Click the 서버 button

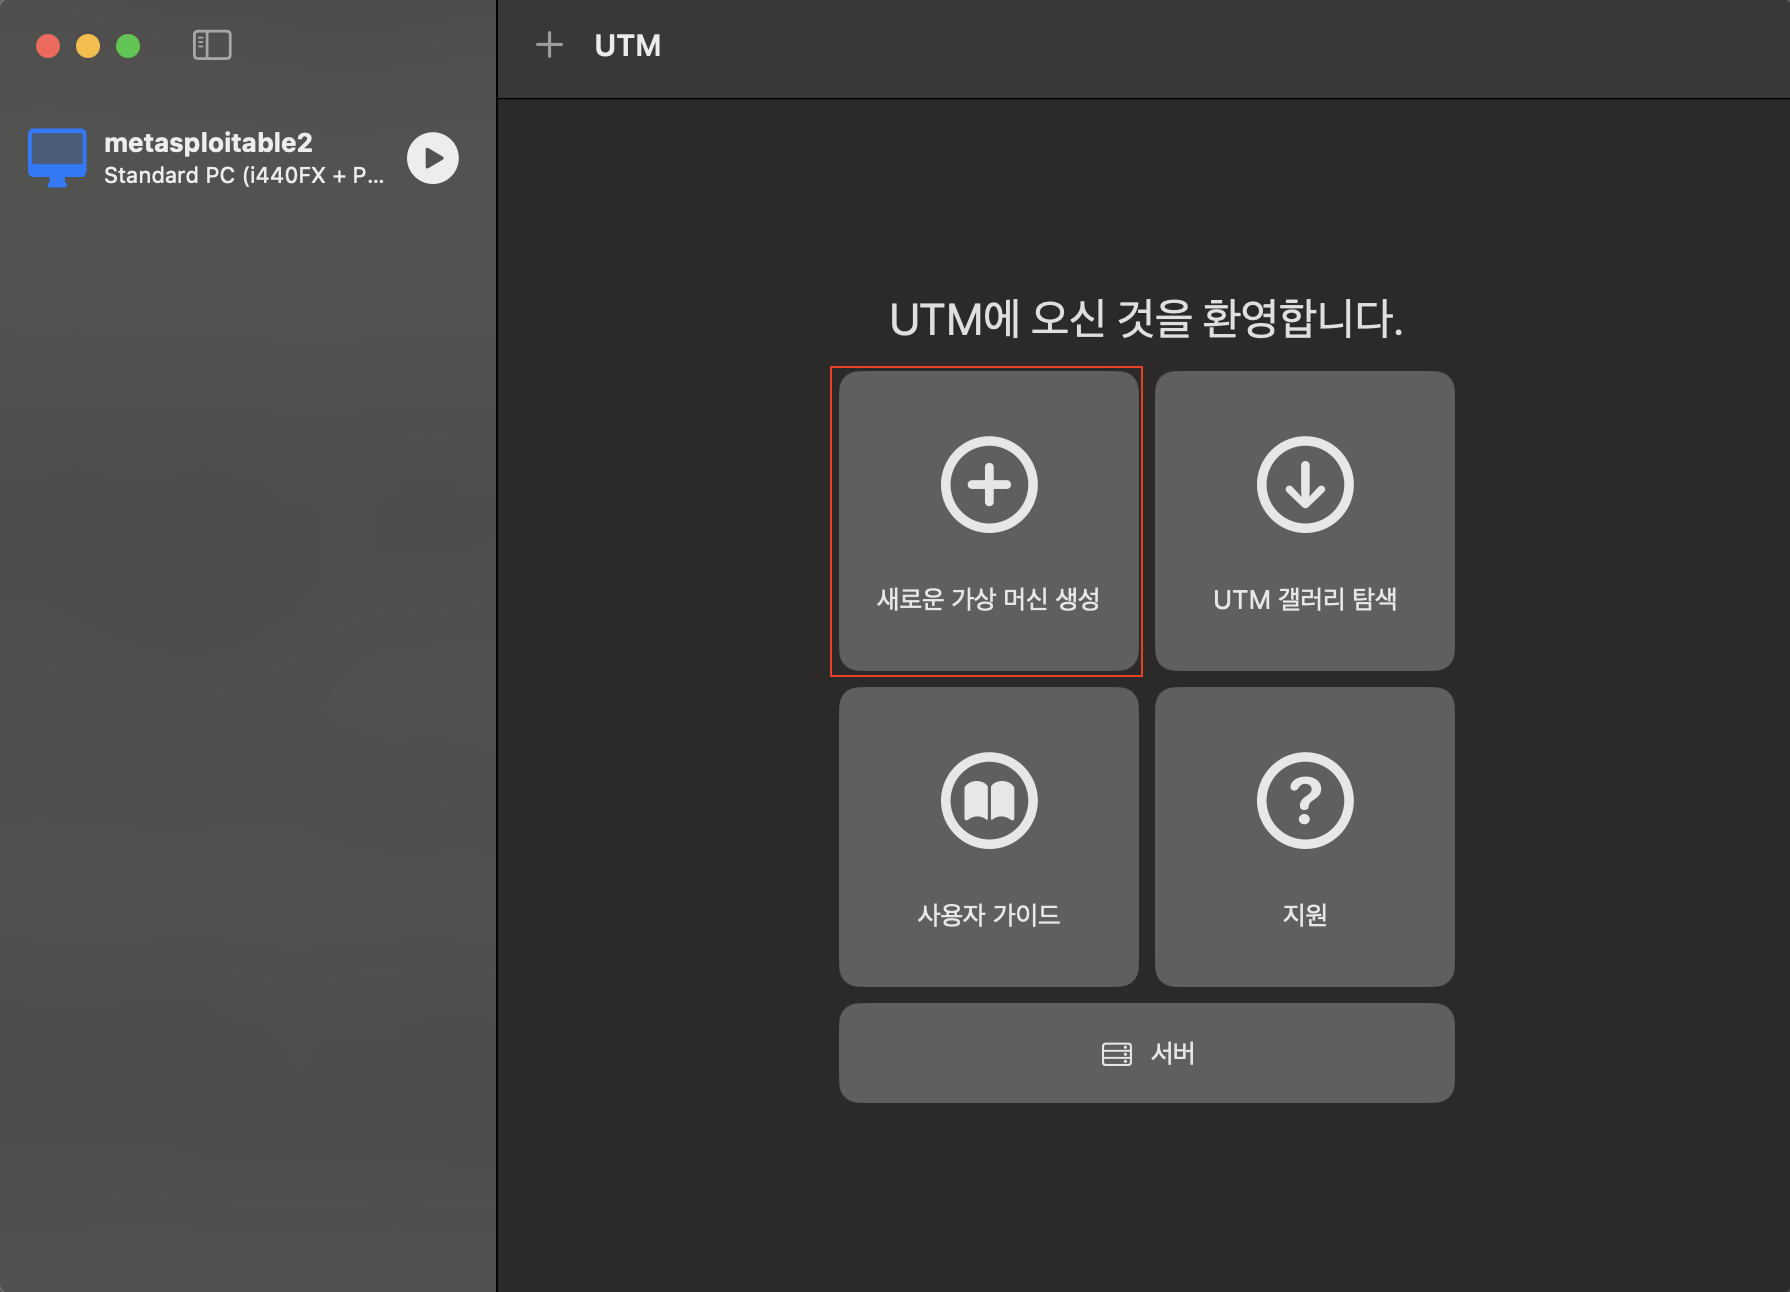[1146, 1053]
